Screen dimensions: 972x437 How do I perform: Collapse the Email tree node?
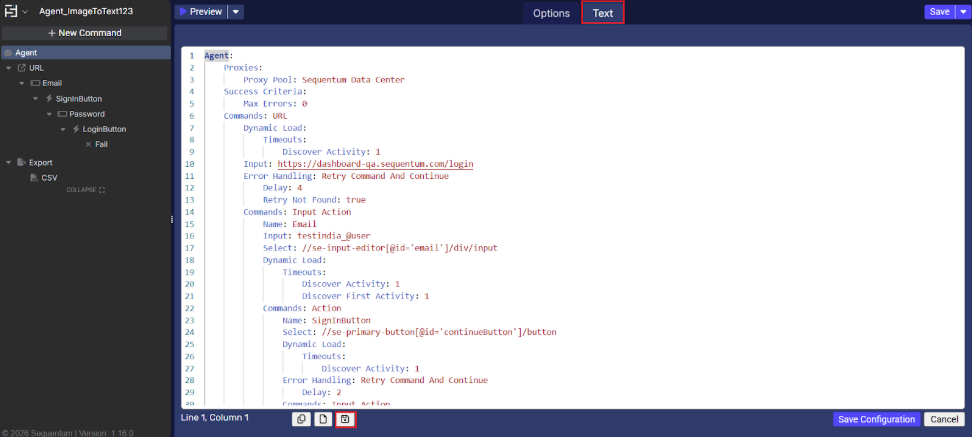point(21,83)
